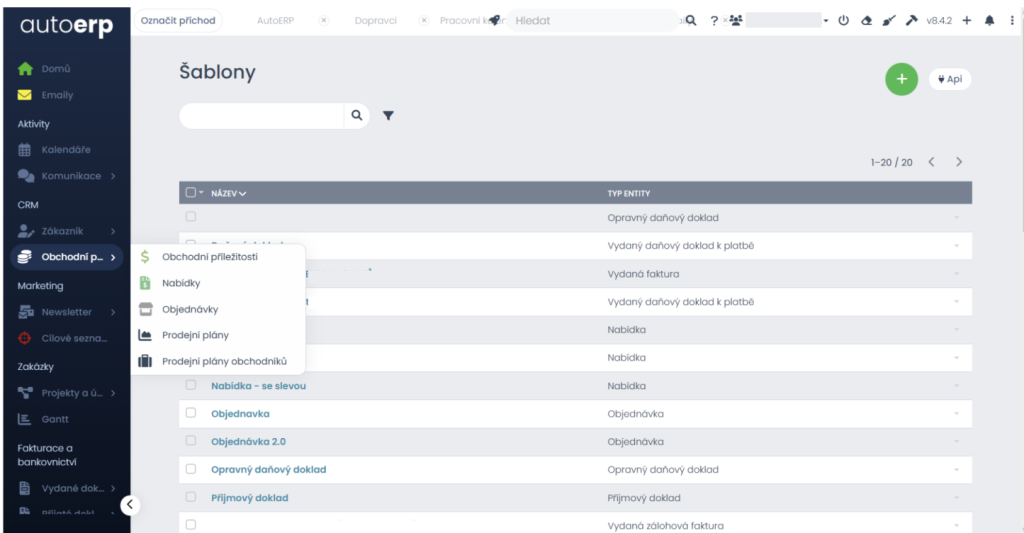The width and height of the screenshot is (1024, 533).
Task: Click the eraser icon in top bar
Action: tap(866, 21)
